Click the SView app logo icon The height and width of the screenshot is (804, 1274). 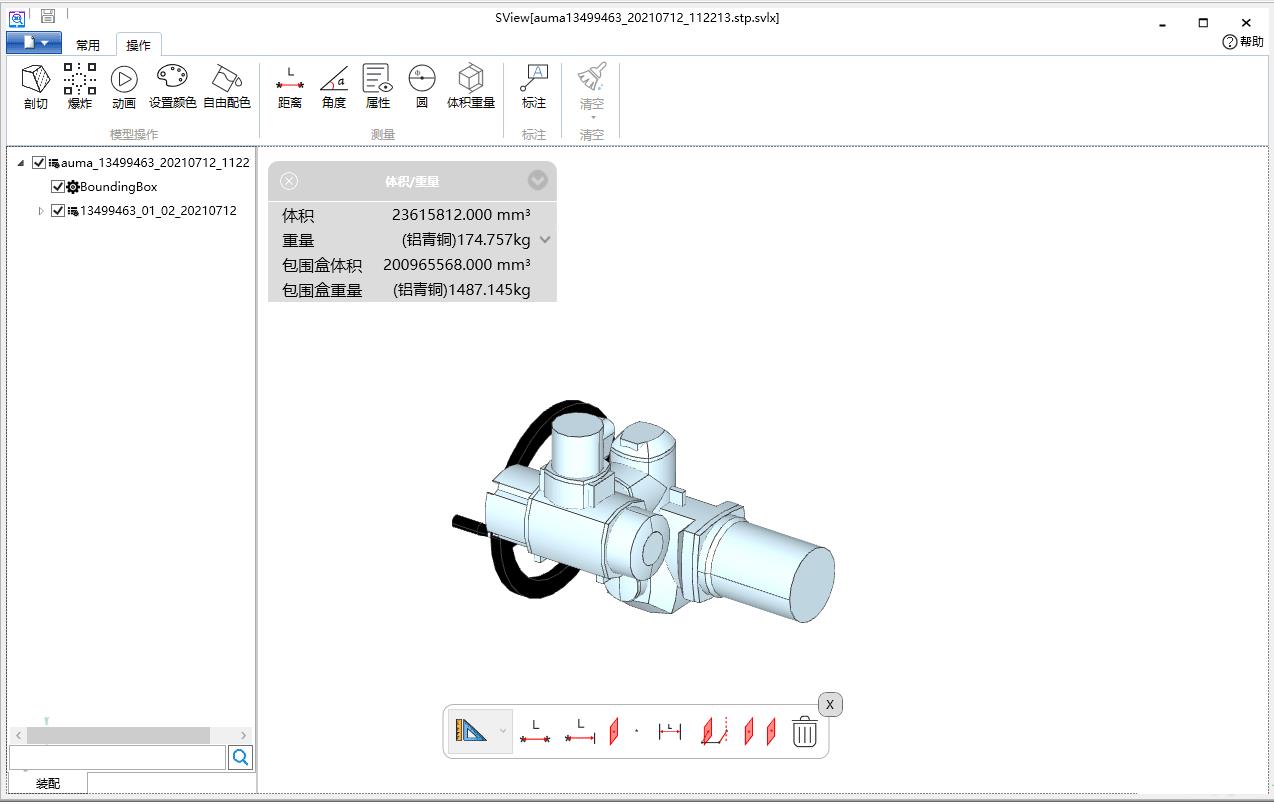(x=16, y=17)
